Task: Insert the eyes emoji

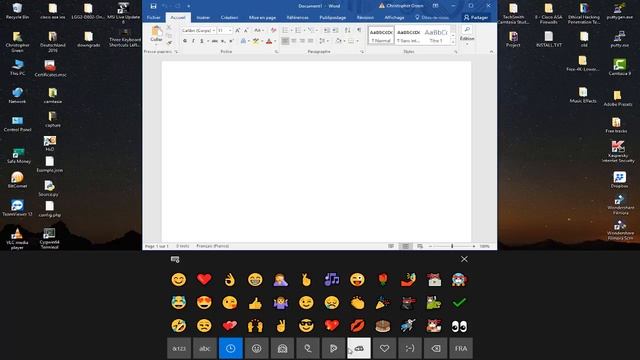Action: 459,326
